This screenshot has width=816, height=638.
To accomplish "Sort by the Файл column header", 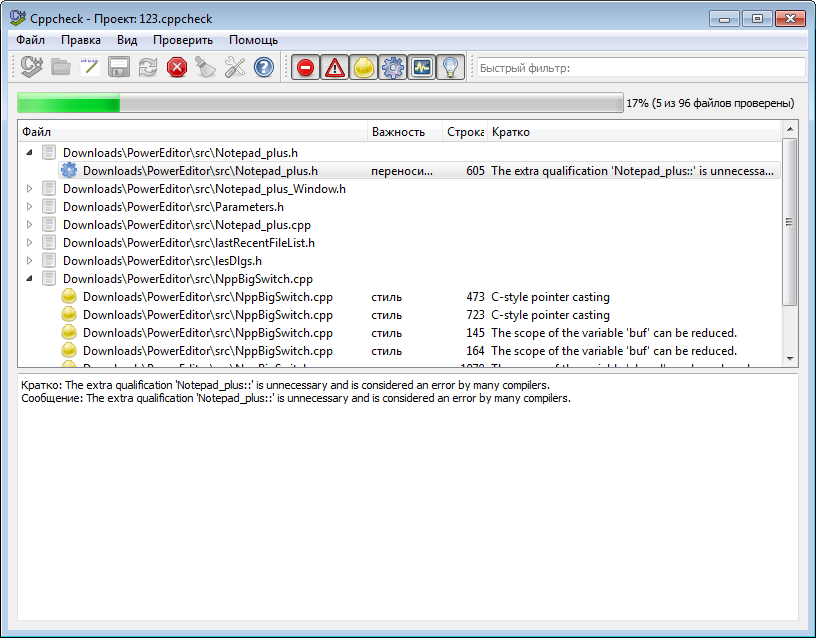I will (x=193, y=132).
